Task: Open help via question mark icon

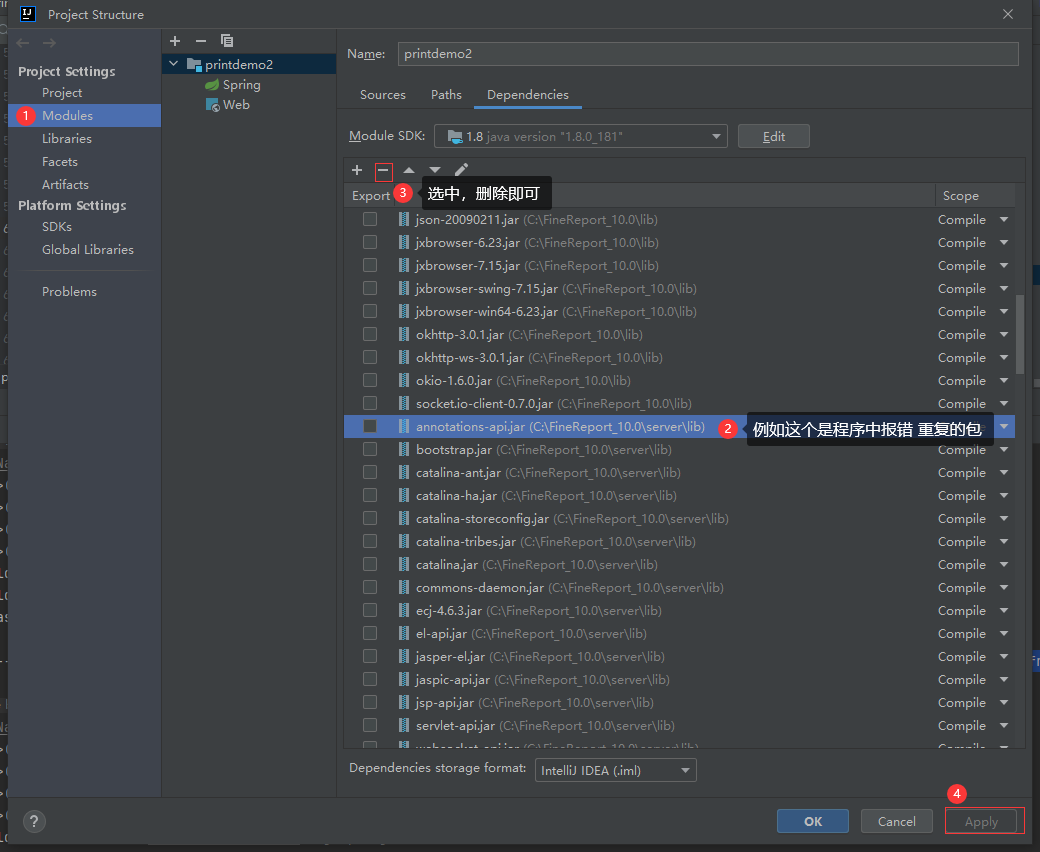Action: tap(34, 822)
